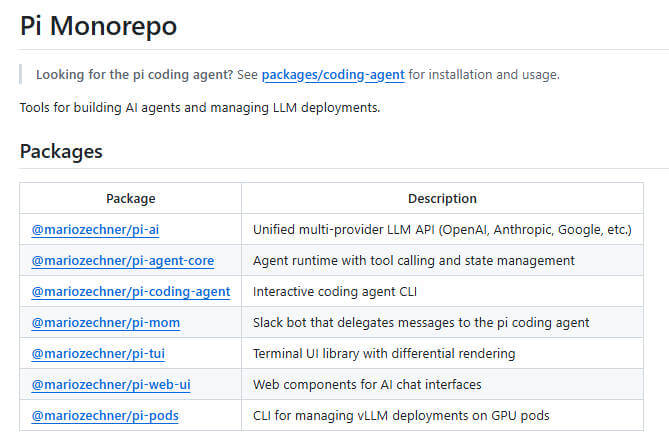Viewport: 669px width, 447px height.
Task: Click the Pi Monorepo heading
Action: coord(99,26)
